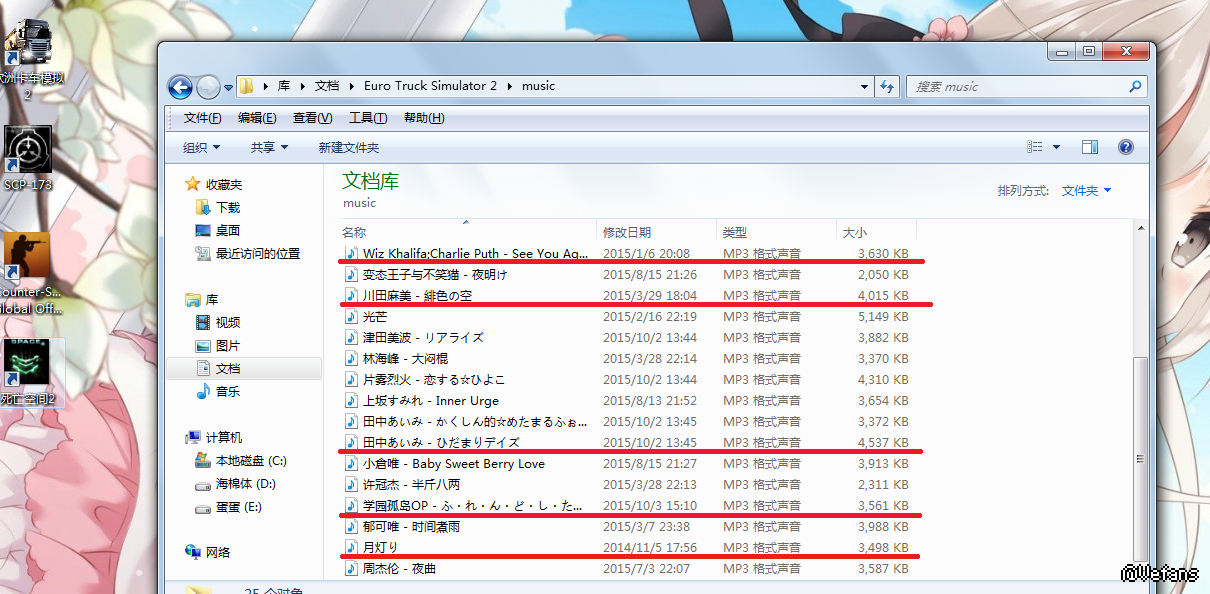Screen dimensions: 1210x594
Task: Toggle the preview pane icon
Action: point(1090,147)
